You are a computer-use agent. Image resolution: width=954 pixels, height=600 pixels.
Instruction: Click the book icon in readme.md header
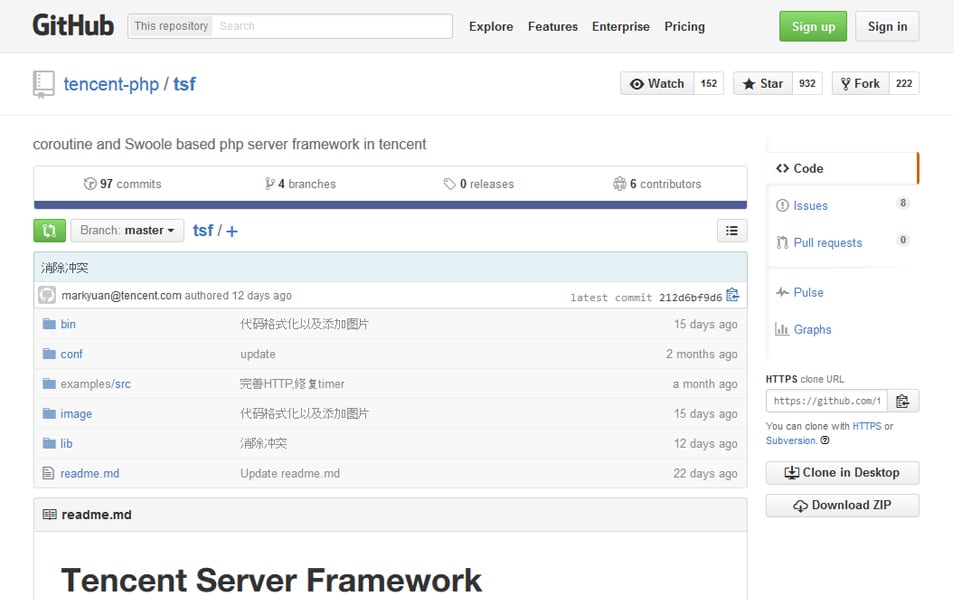[49, 514]
